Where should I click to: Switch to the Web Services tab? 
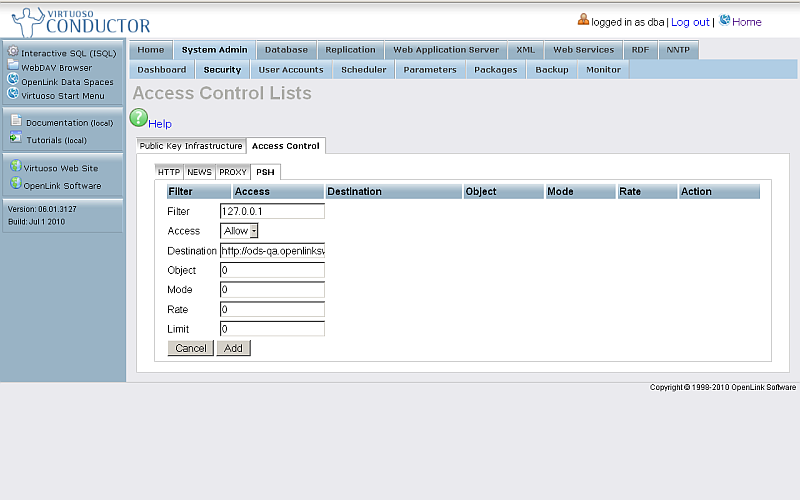[584, 50]
